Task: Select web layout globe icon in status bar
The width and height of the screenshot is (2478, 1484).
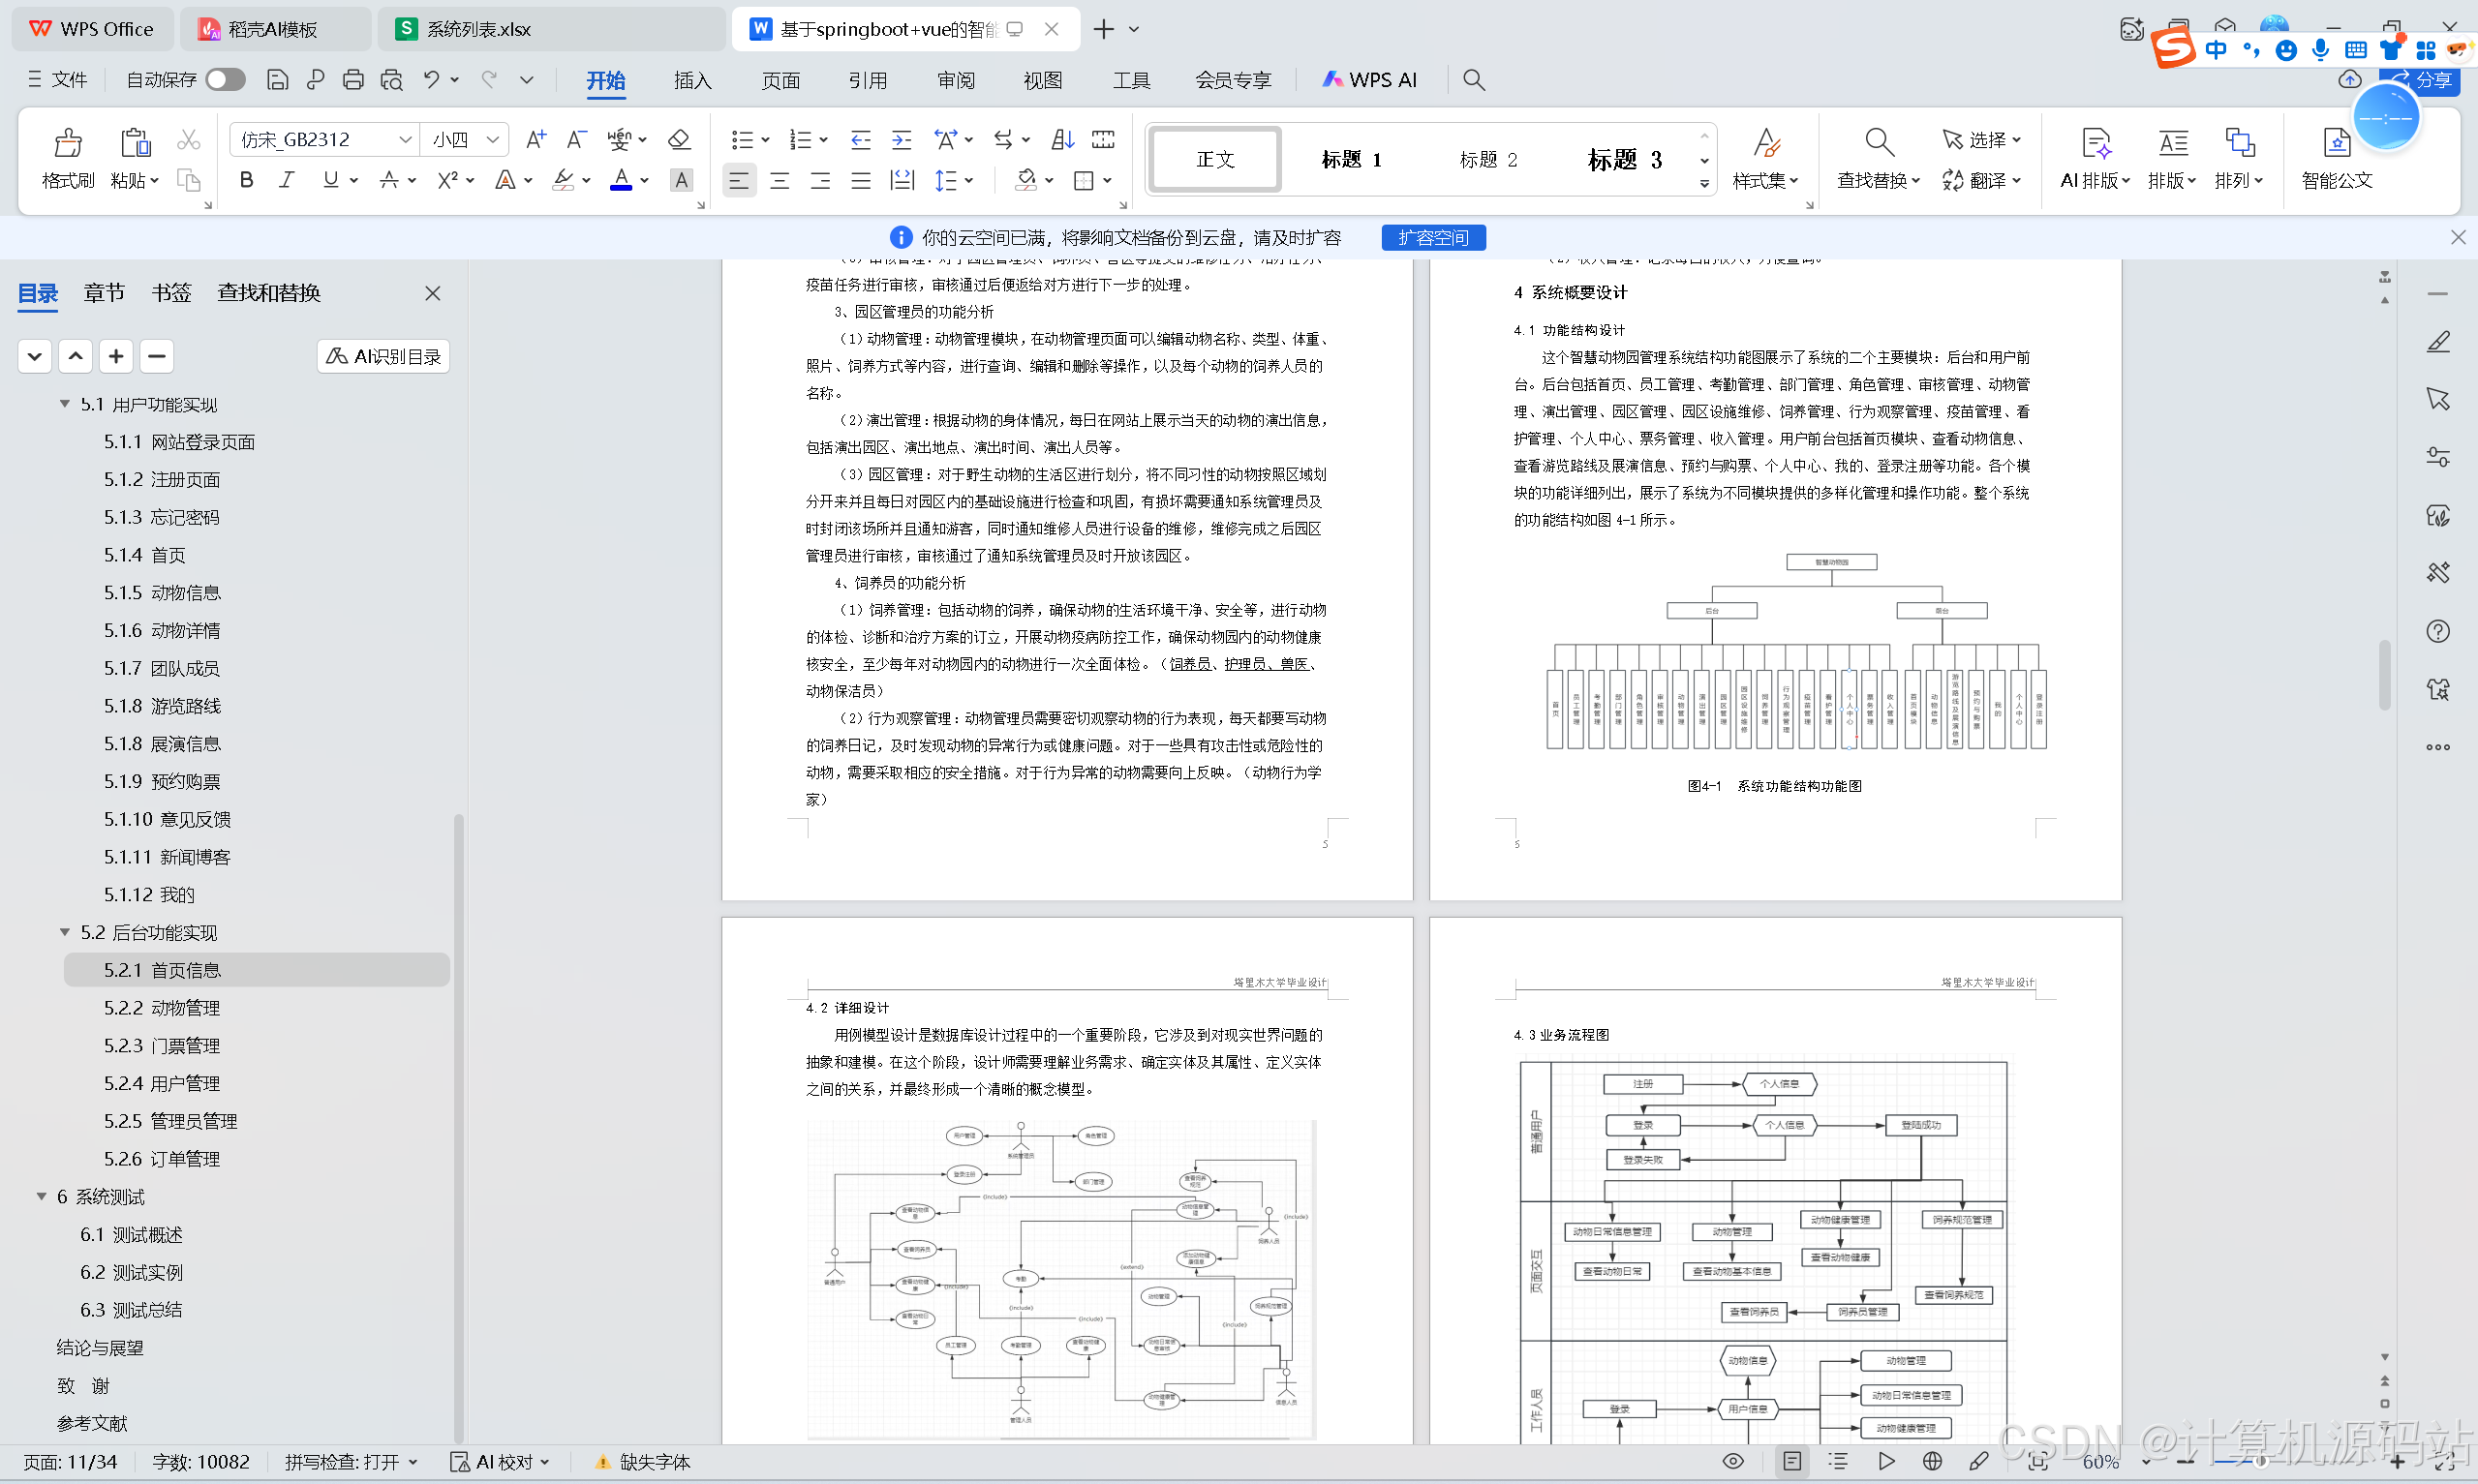Action: 1933,1462
